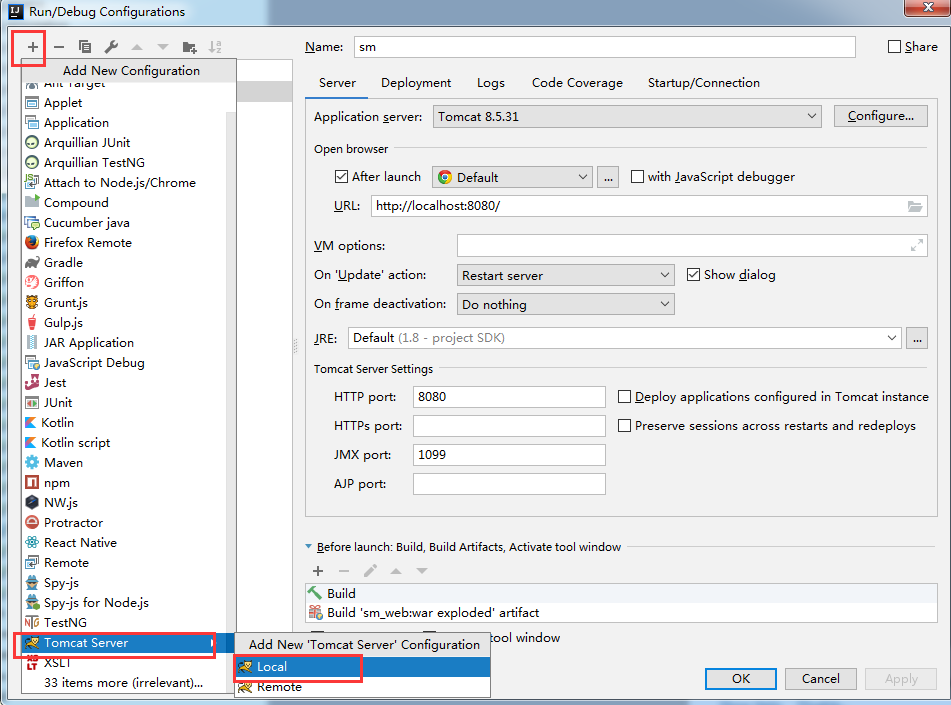Choose Local Tomcat Server configuration
The height and width of the screenshot is (705, 951).
click(x=362, y=667)
